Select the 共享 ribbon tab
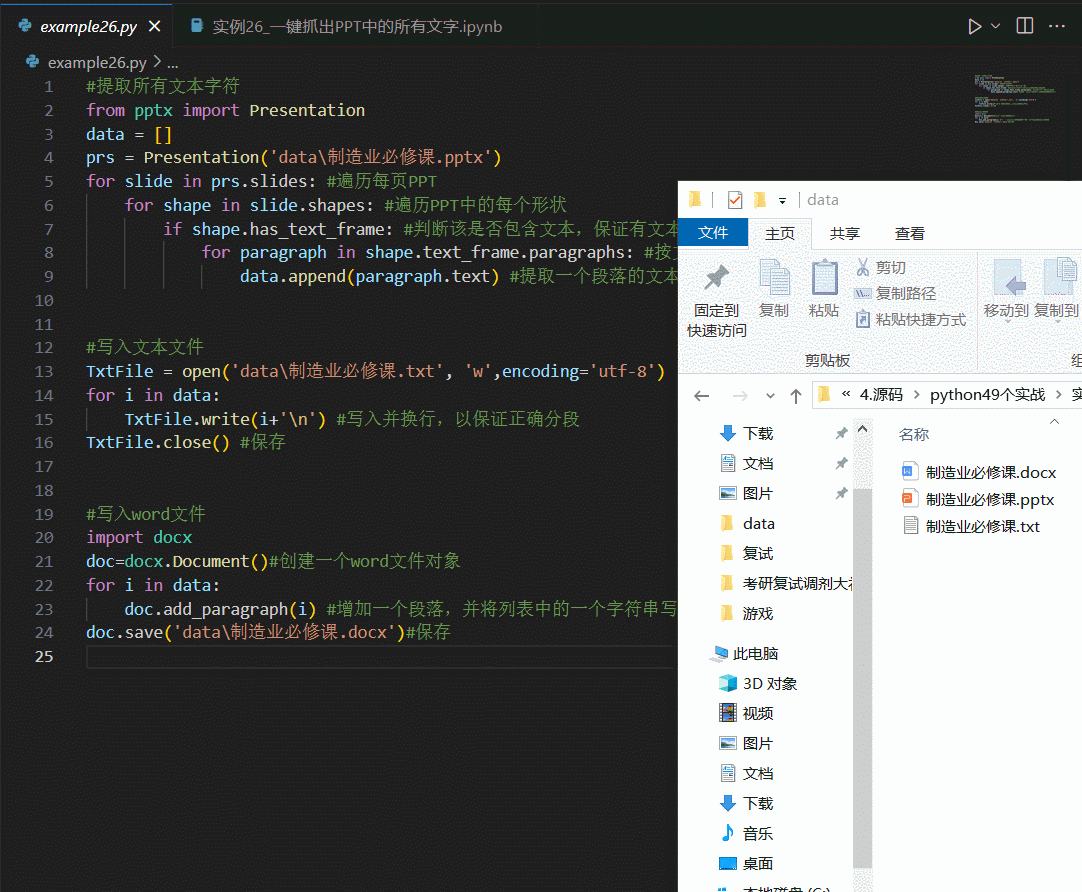Viewport: 1082px width, 892px height. tap(845, 233)
